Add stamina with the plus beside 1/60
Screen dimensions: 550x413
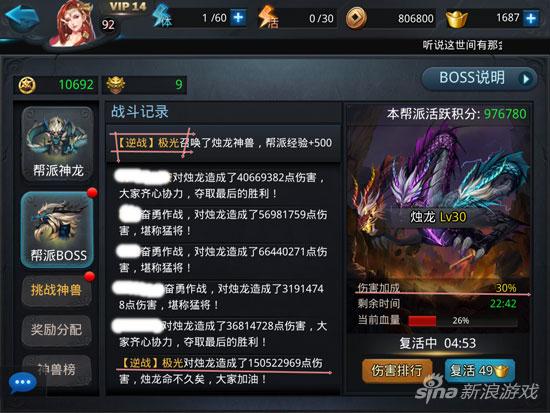[238, 18]
